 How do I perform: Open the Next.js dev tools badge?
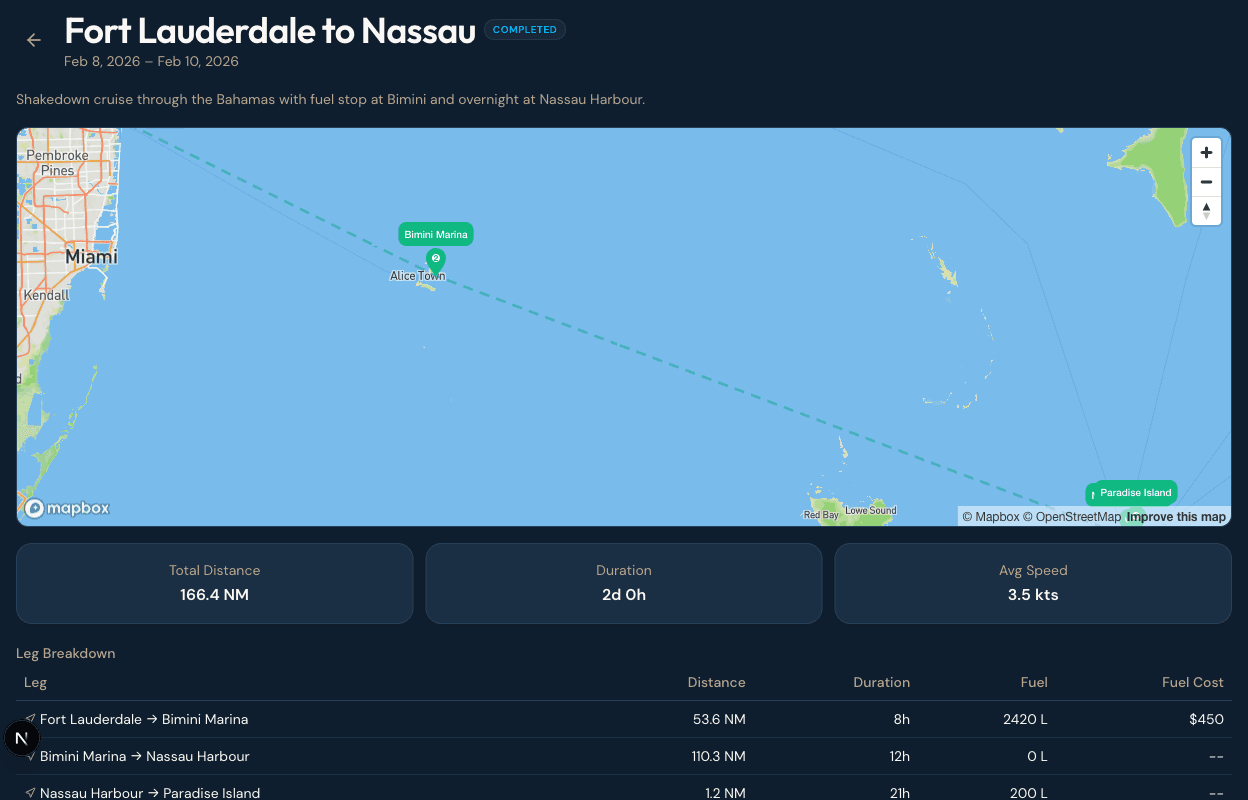tap(22, 739)
